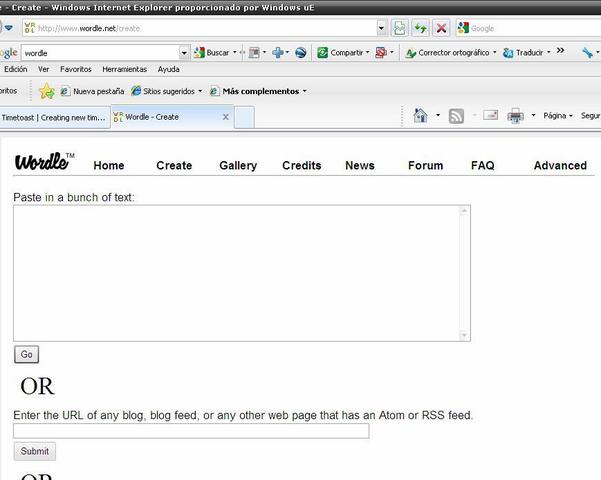Click the blue plus icon in Google toolbar

coord(278,53)
